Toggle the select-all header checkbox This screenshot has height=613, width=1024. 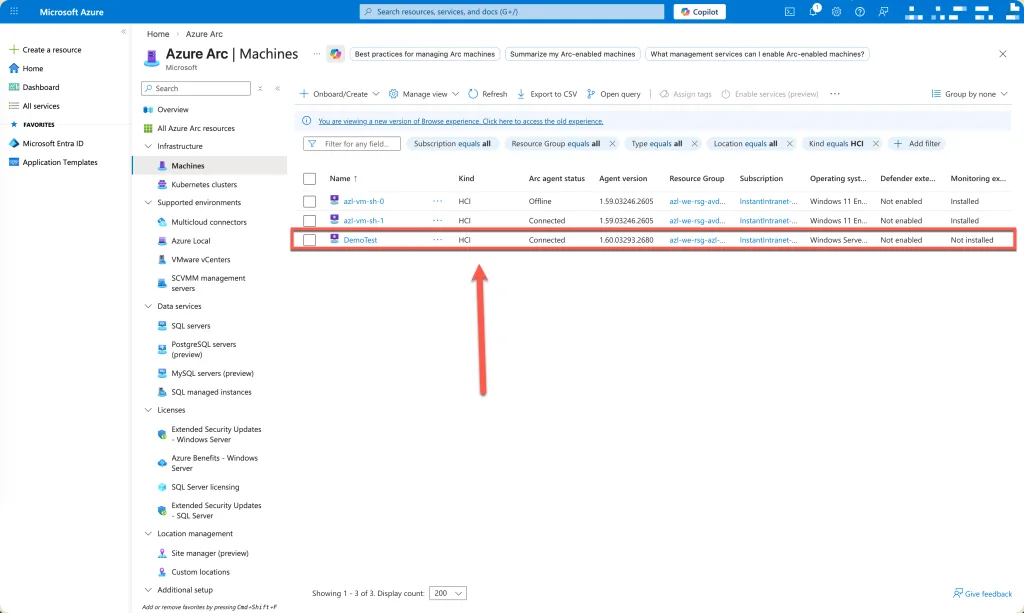point(310,178)
